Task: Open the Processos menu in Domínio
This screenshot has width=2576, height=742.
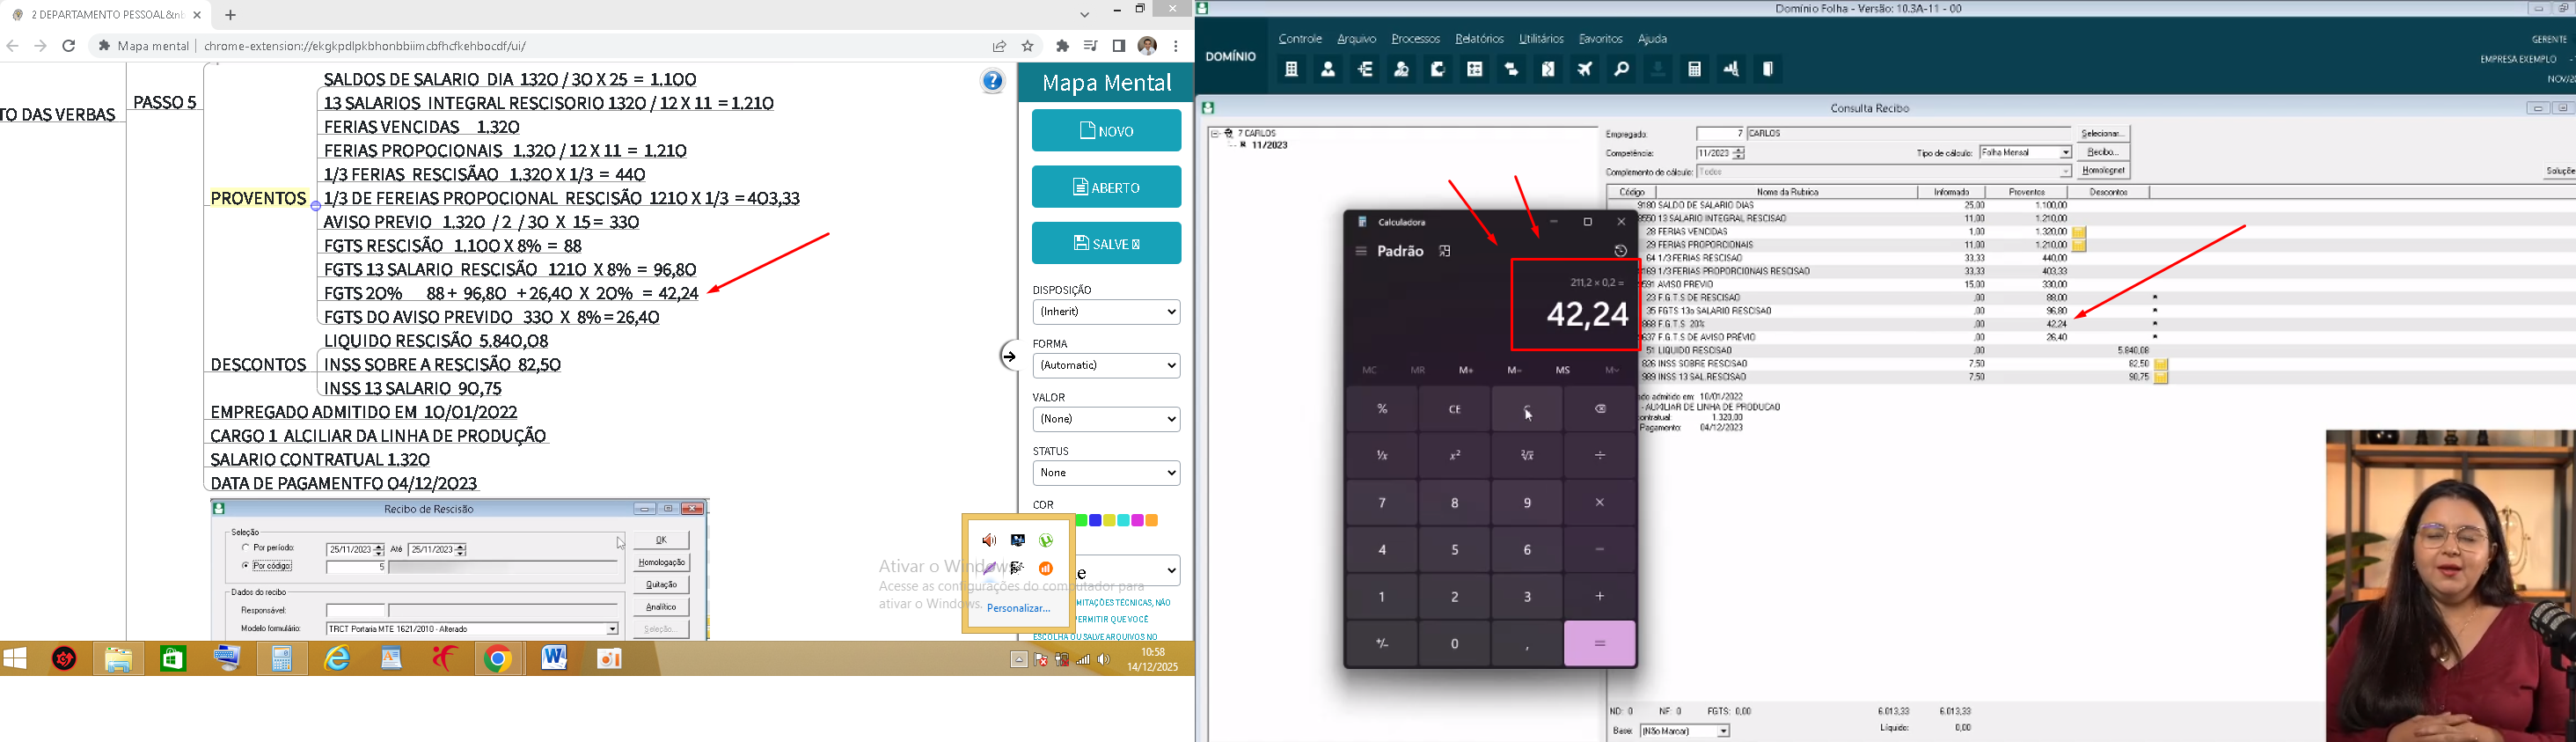Action: coord(1416,39)
